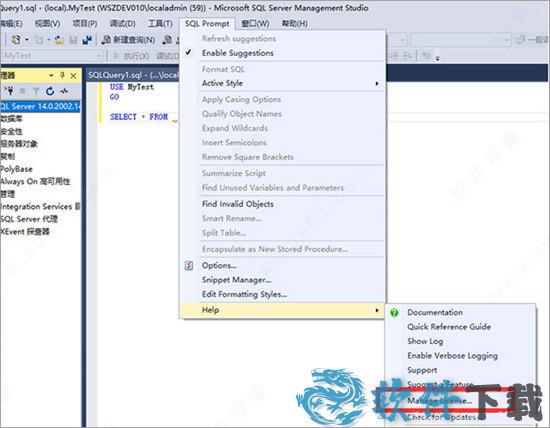Open Edit Formatting Styles... menu item
550x428 pixels.
[244, 294]
